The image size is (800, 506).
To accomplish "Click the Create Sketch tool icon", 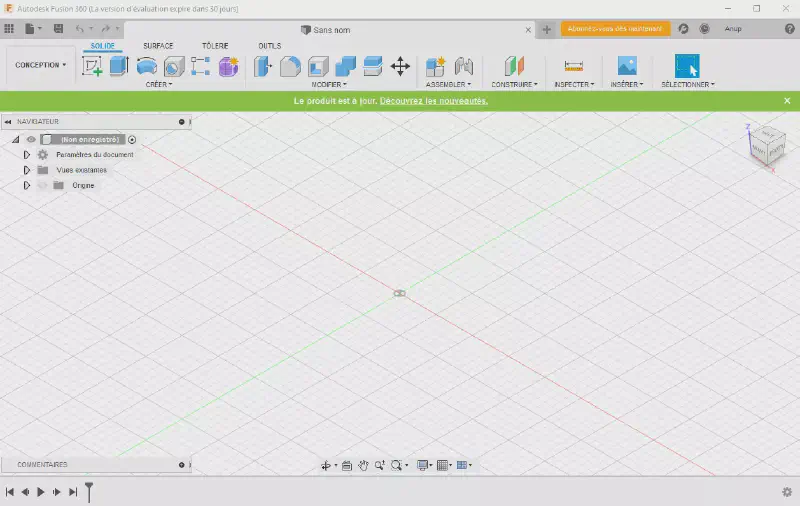I will point(92,66).
